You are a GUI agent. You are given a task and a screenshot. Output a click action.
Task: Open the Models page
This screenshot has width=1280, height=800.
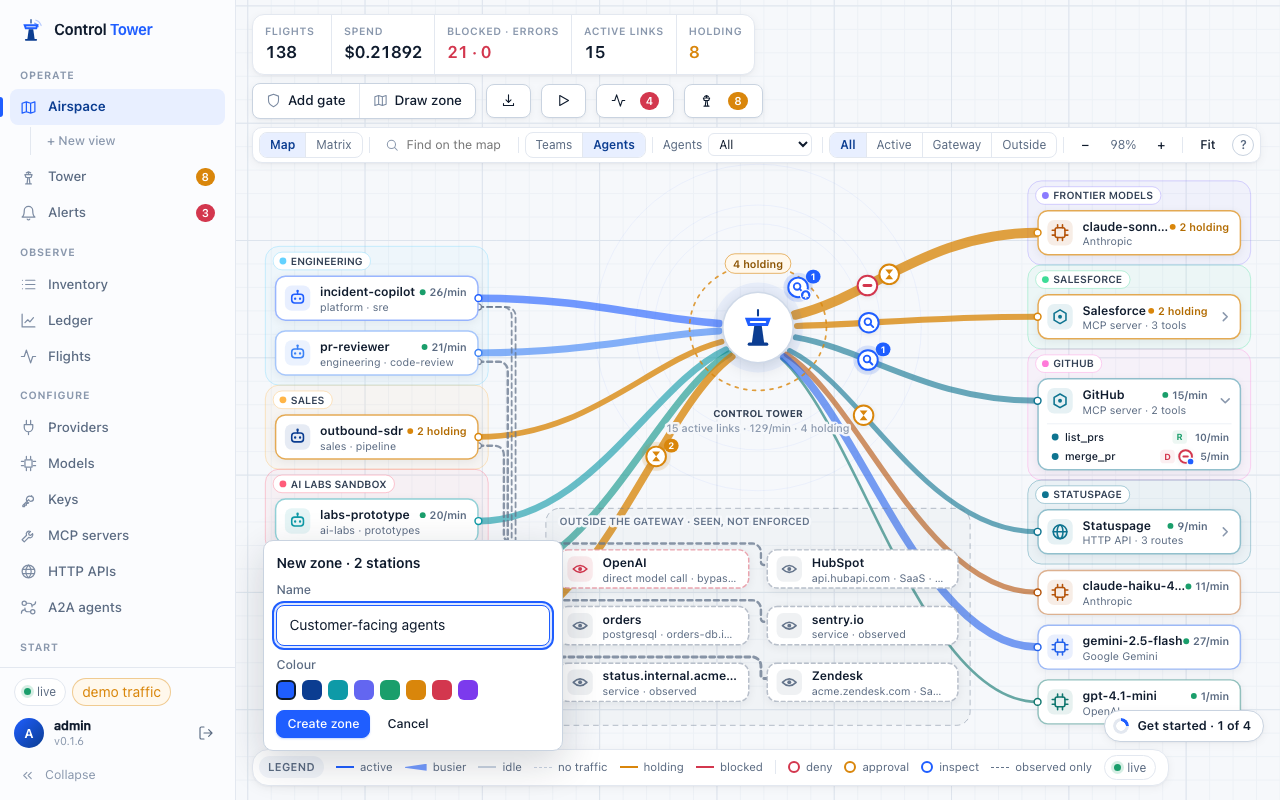[117, 464]
